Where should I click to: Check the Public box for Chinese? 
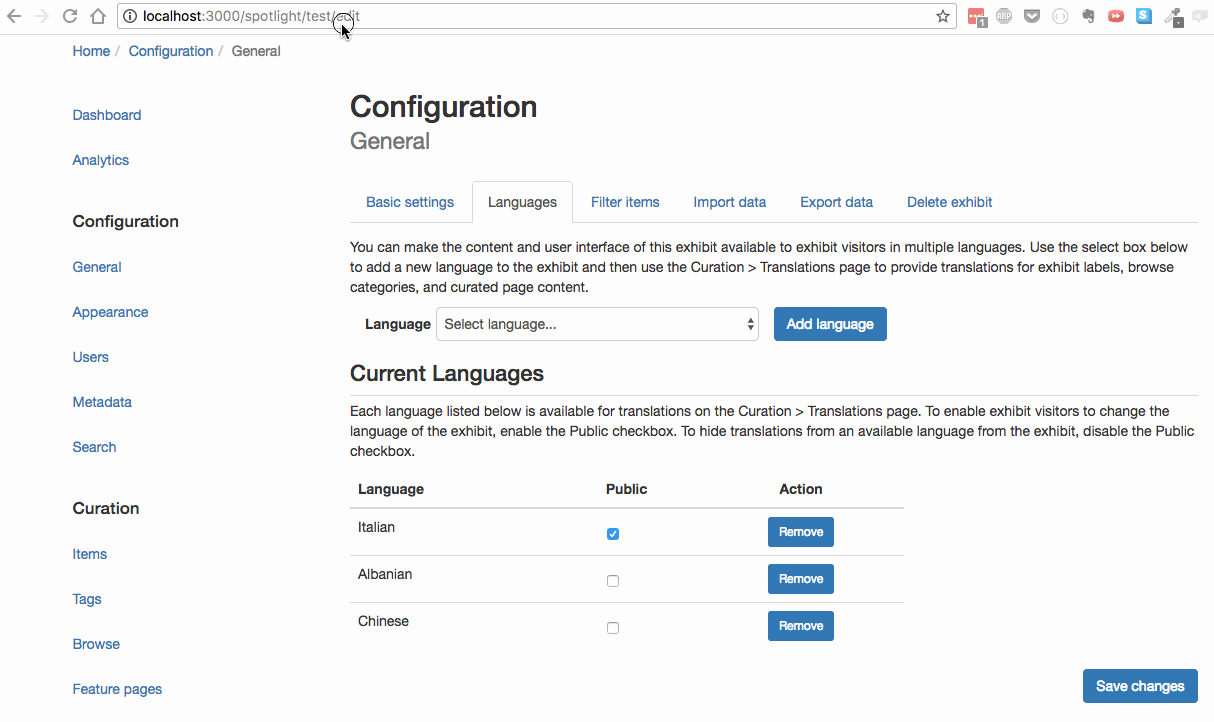click(x=613, y=627)
